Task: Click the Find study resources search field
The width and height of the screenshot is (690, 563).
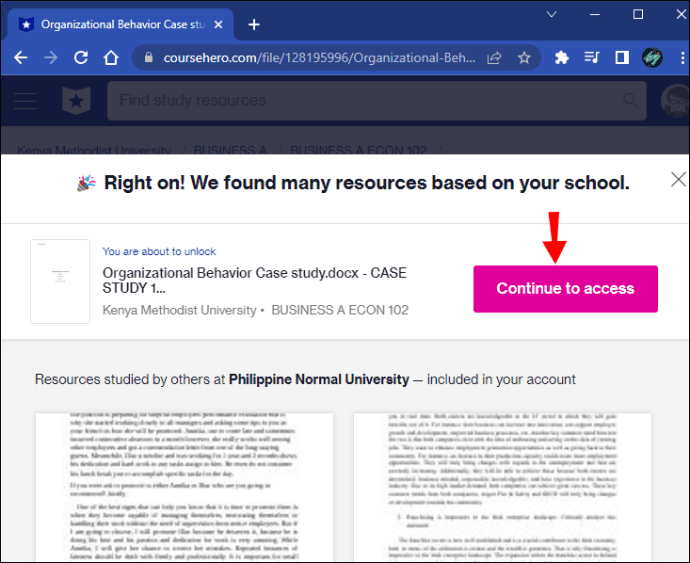Action: tap(377, 100)
